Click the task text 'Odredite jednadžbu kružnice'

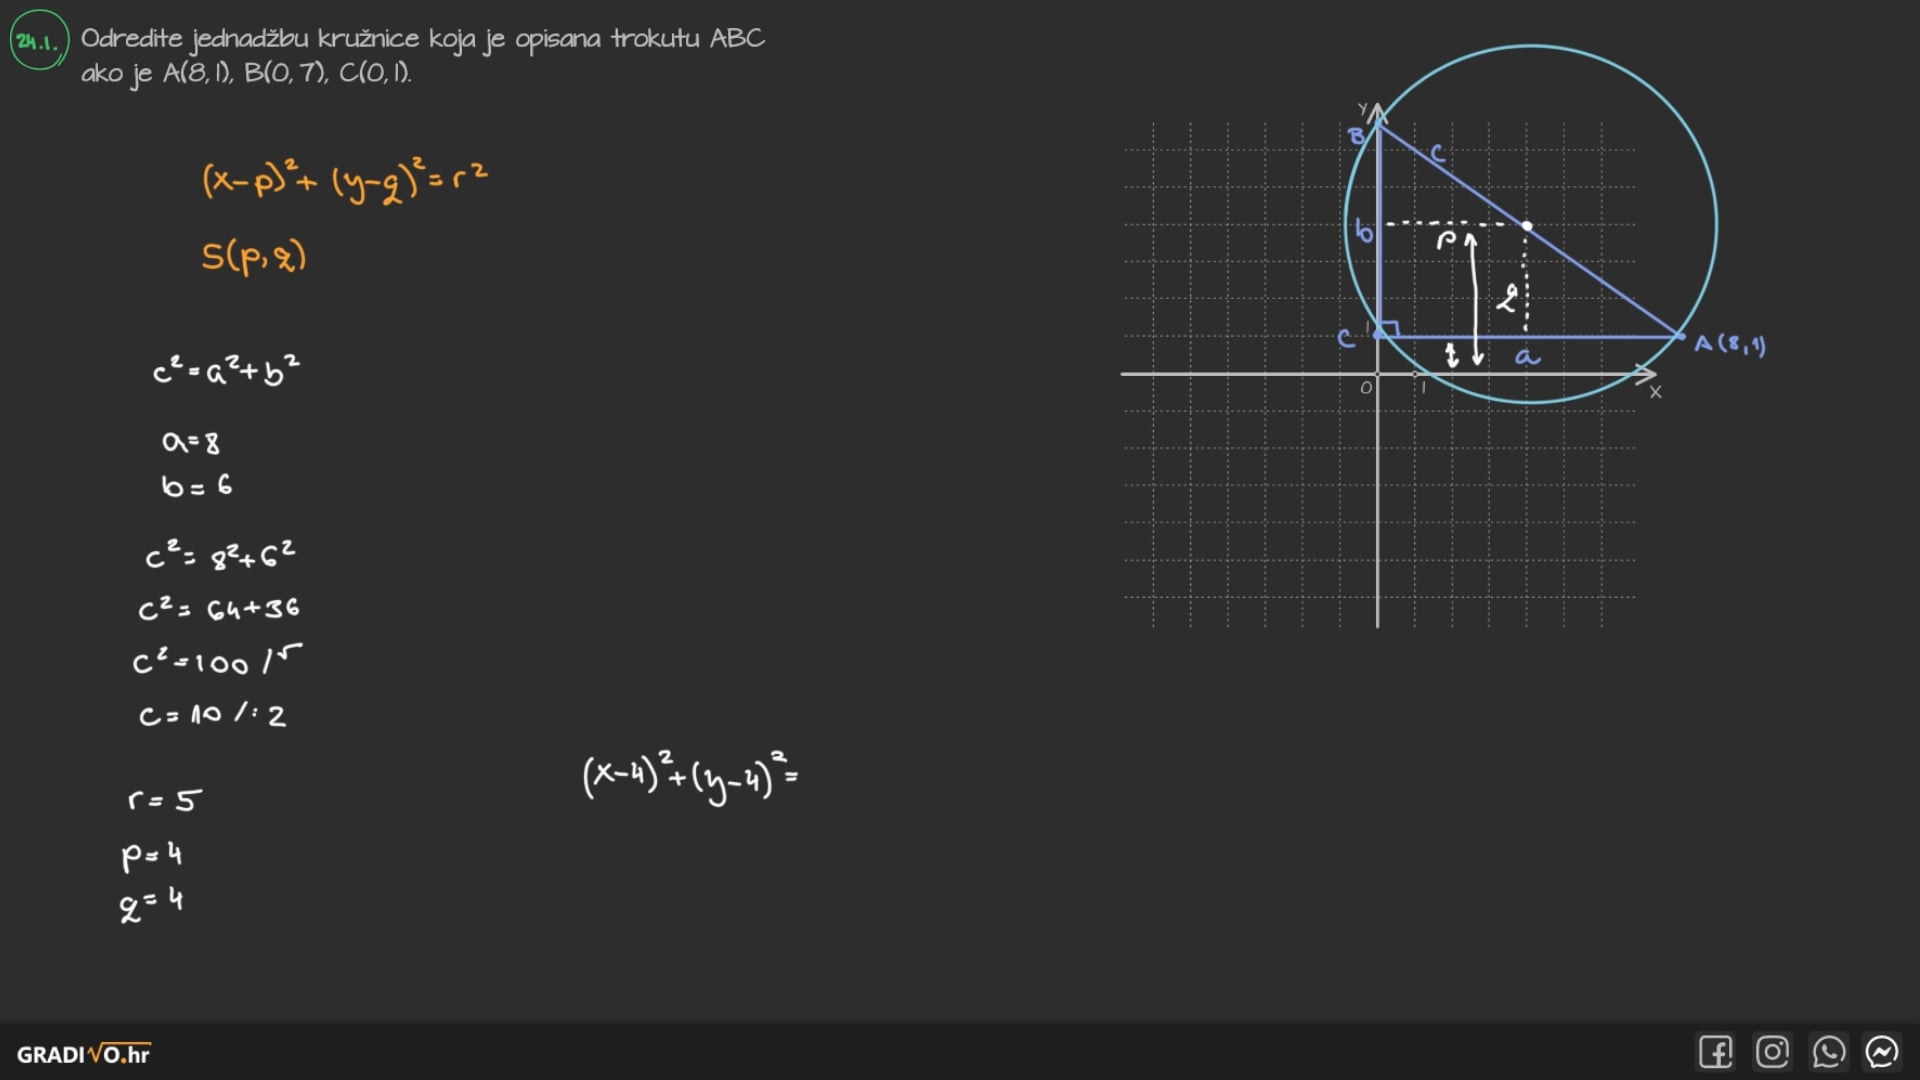pos(250,39)
